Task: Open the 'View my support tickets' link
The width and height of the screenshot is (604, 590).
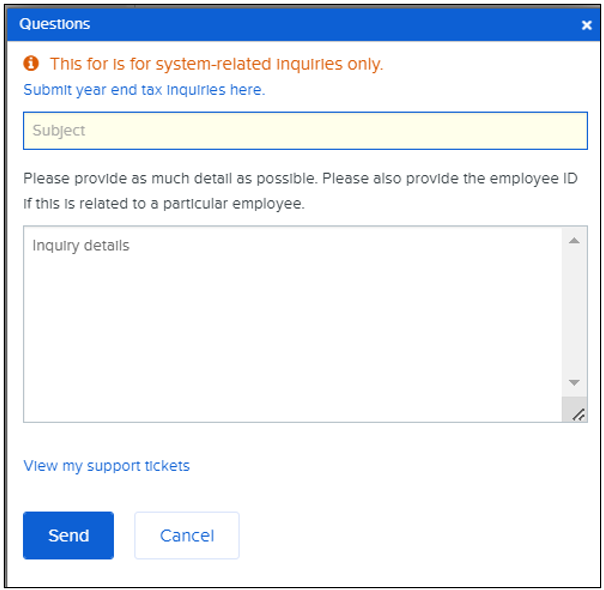Action: coord(106,465)
